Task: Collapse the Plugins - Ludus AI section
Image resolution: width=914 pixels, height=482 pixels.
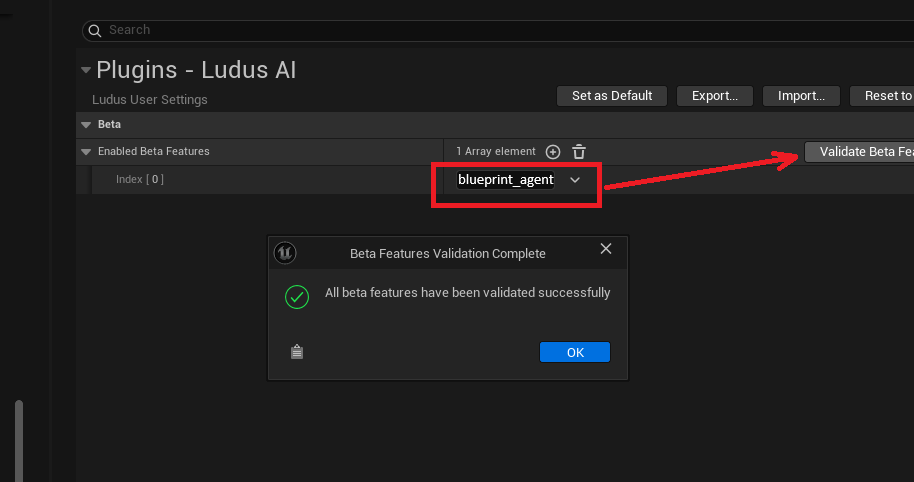Action: (86, 70)
